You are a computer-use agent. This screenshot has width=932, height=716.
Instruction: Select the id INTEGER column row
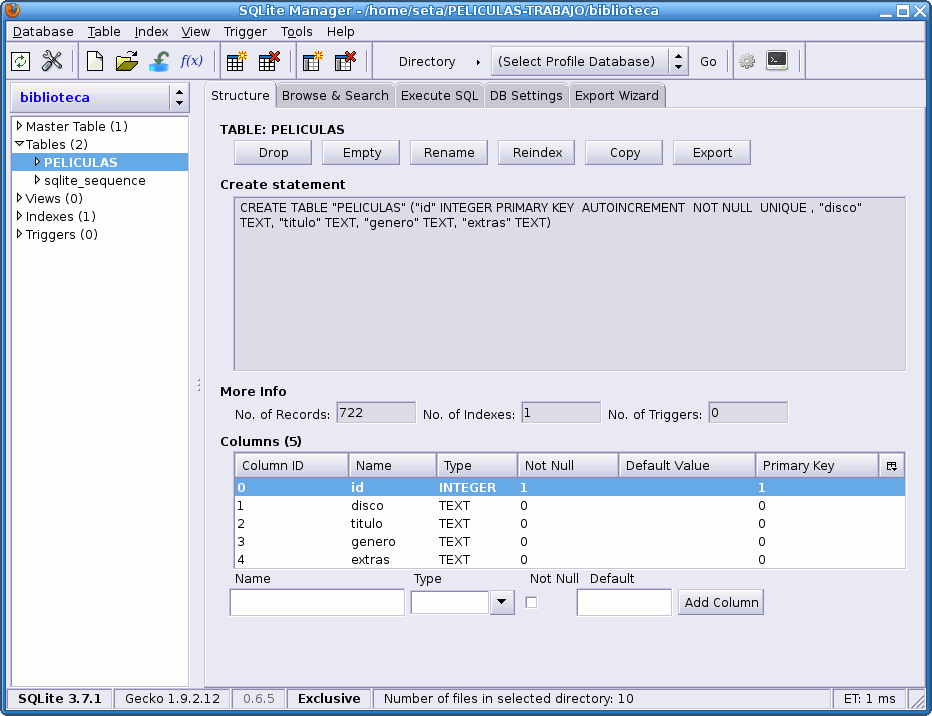(x=569, y=487)
